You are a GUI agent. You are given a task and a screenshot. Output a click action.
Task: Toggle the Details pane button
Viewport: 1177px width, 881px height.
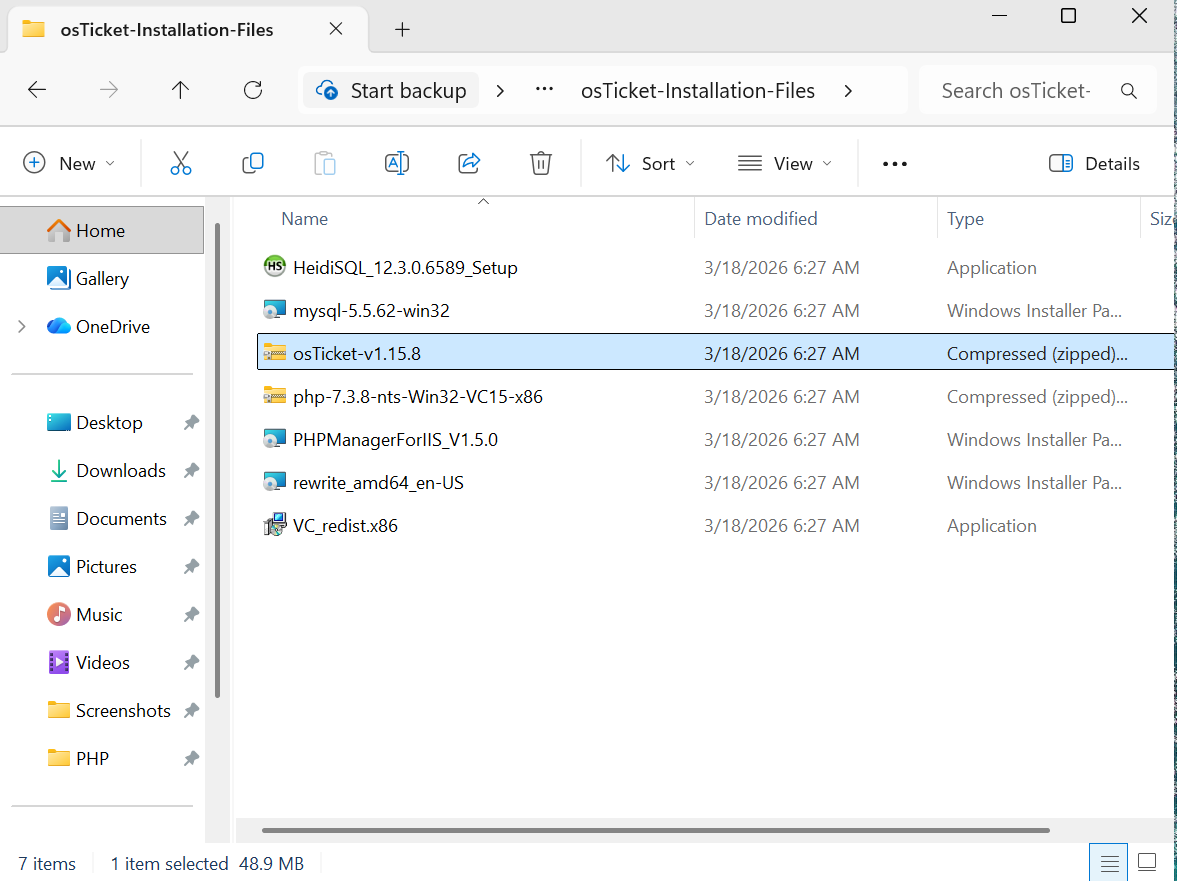[1094, 164]
